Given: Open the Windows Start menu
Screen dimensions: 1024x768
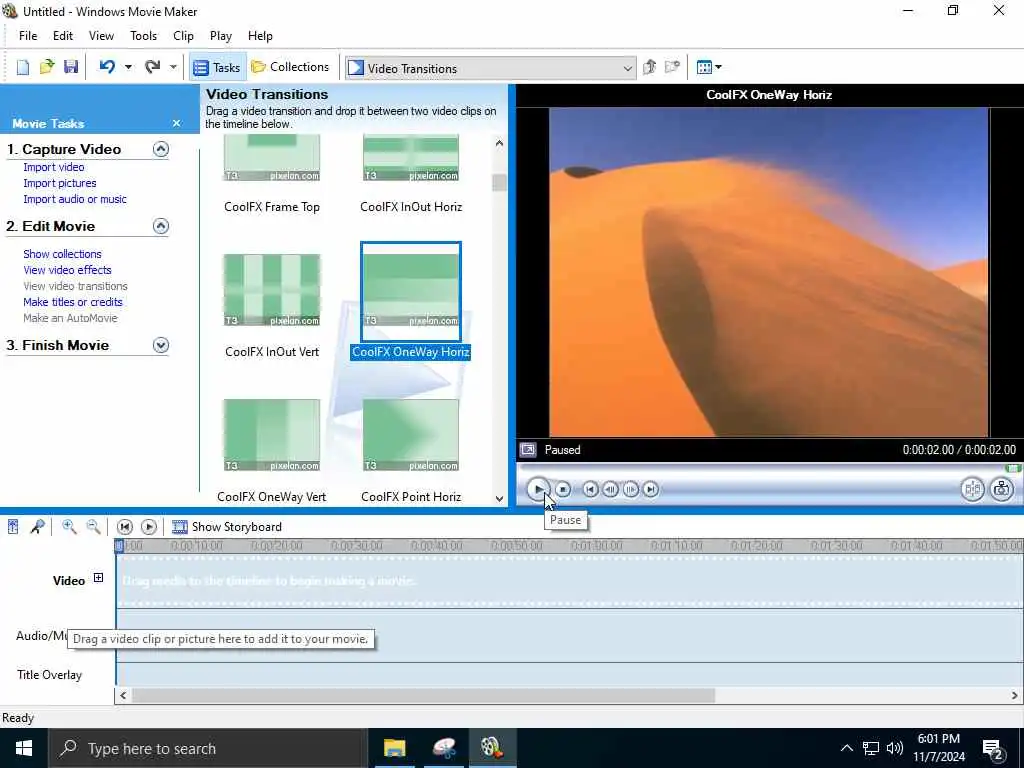Looking at the screenshot, I should (x=24, y=748).
